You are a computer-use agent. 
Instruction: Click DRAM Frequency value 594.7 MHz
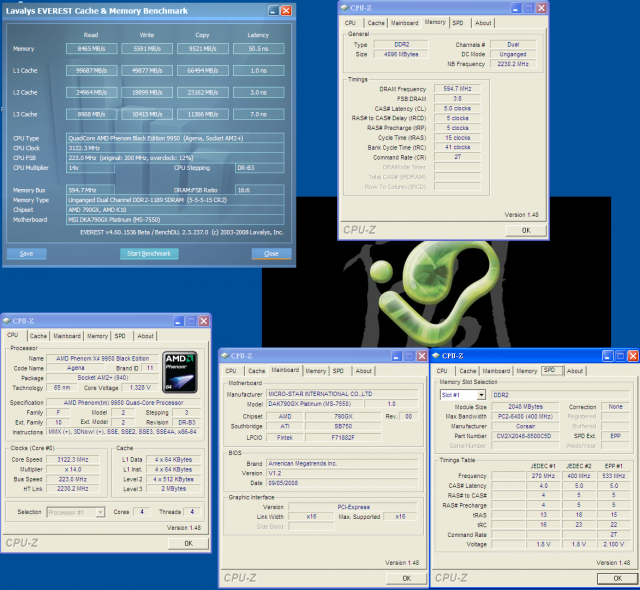(x=457, y=89)
